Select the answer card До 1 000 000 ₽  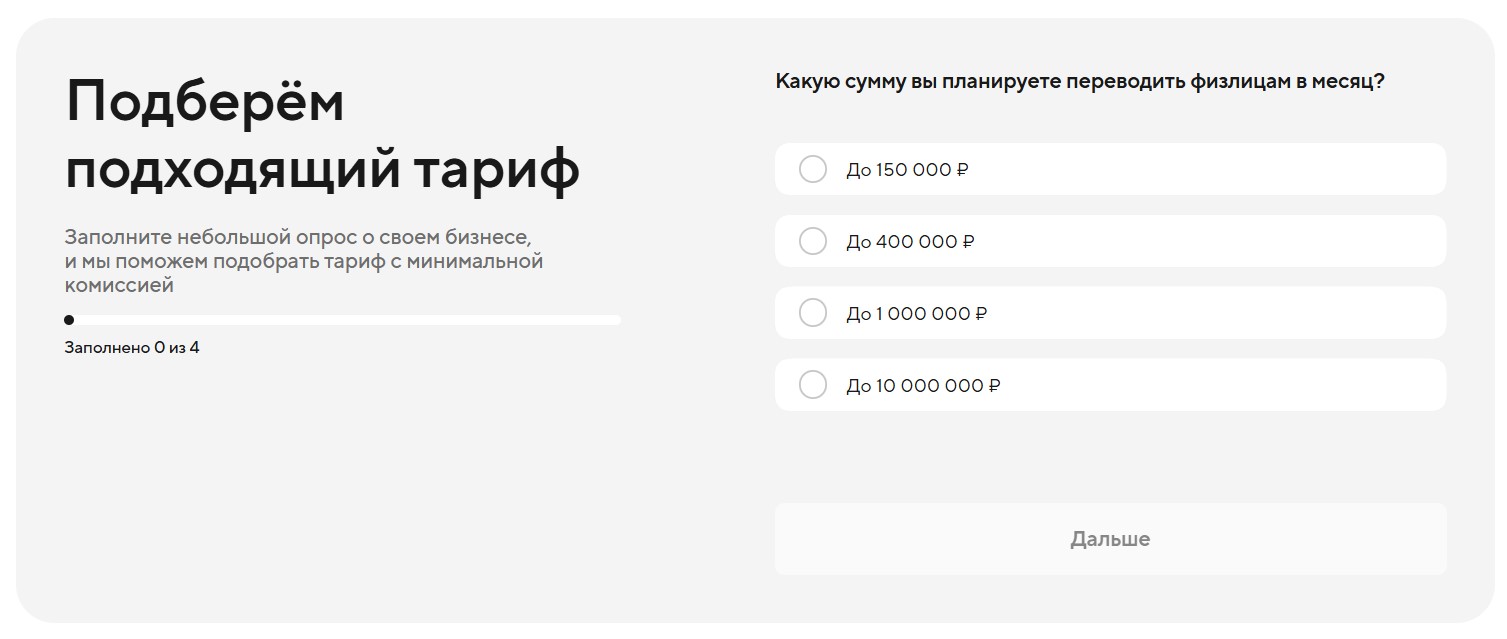coord(1110,313)
